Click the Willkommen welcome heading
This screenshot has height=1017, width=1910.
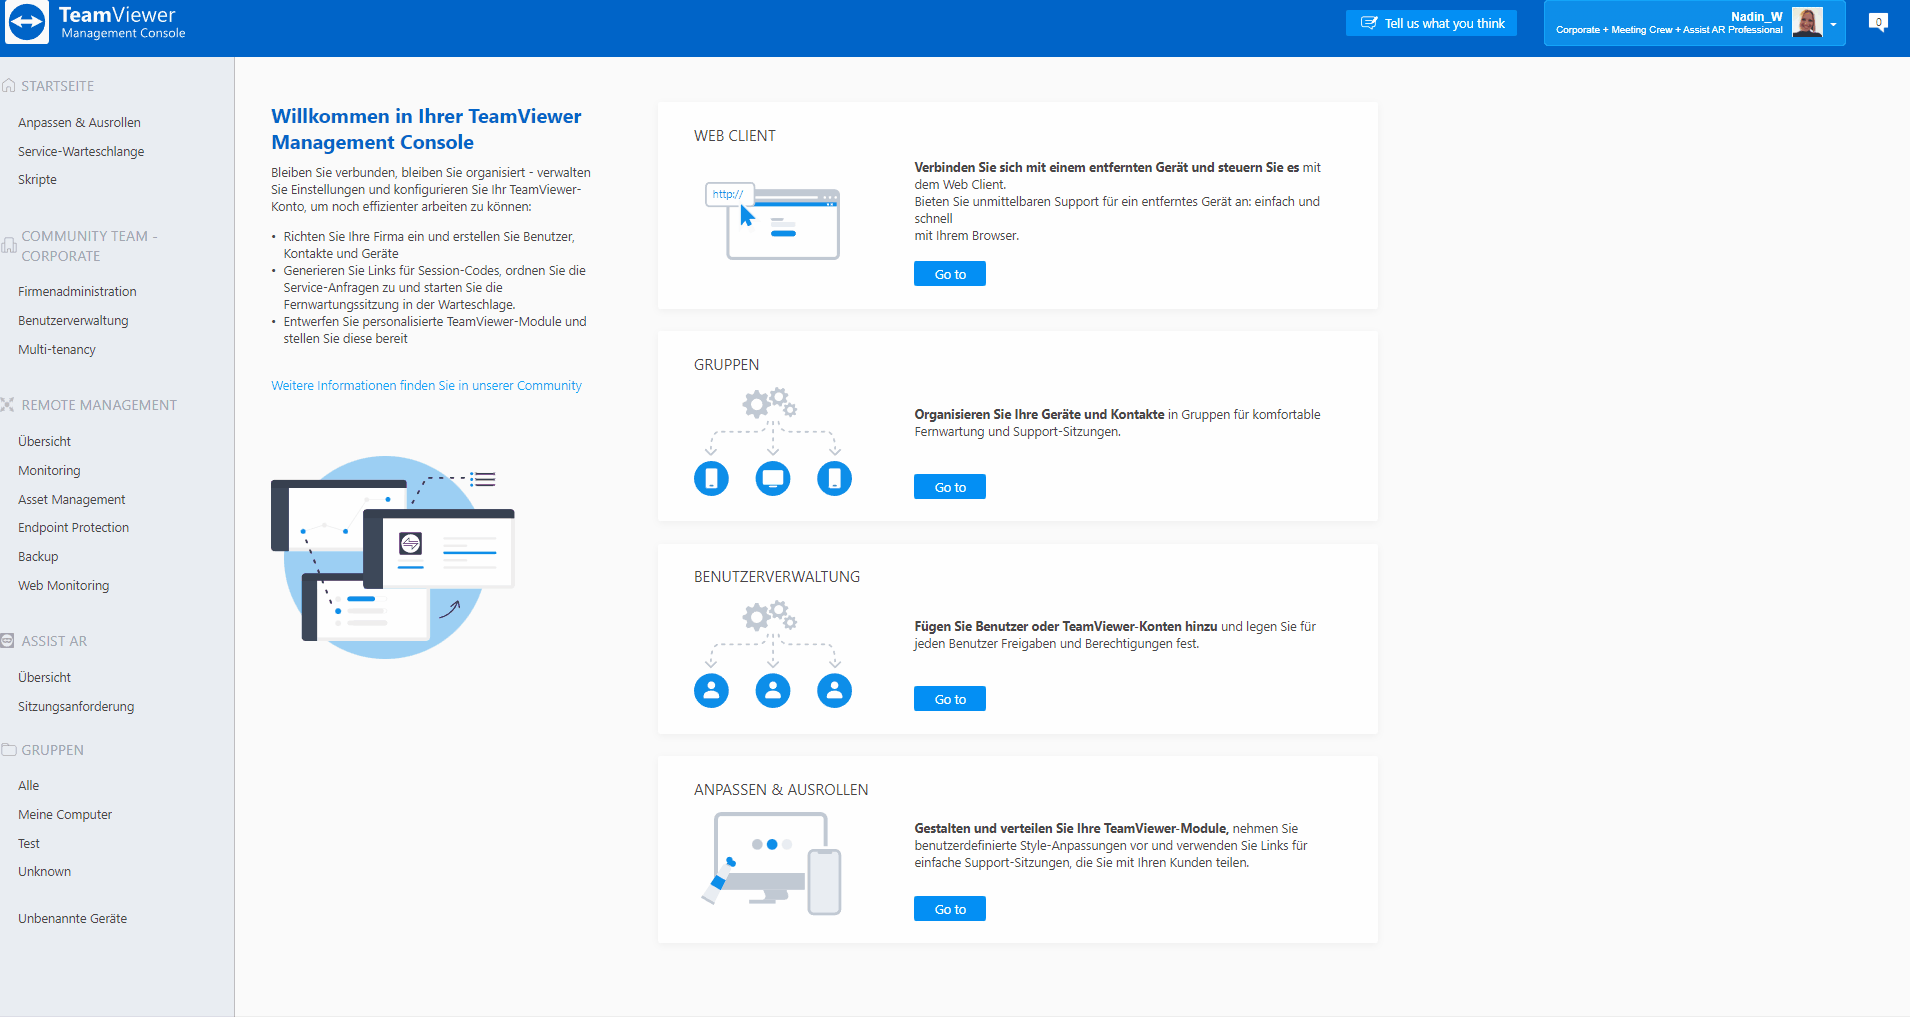coord(426,129)
